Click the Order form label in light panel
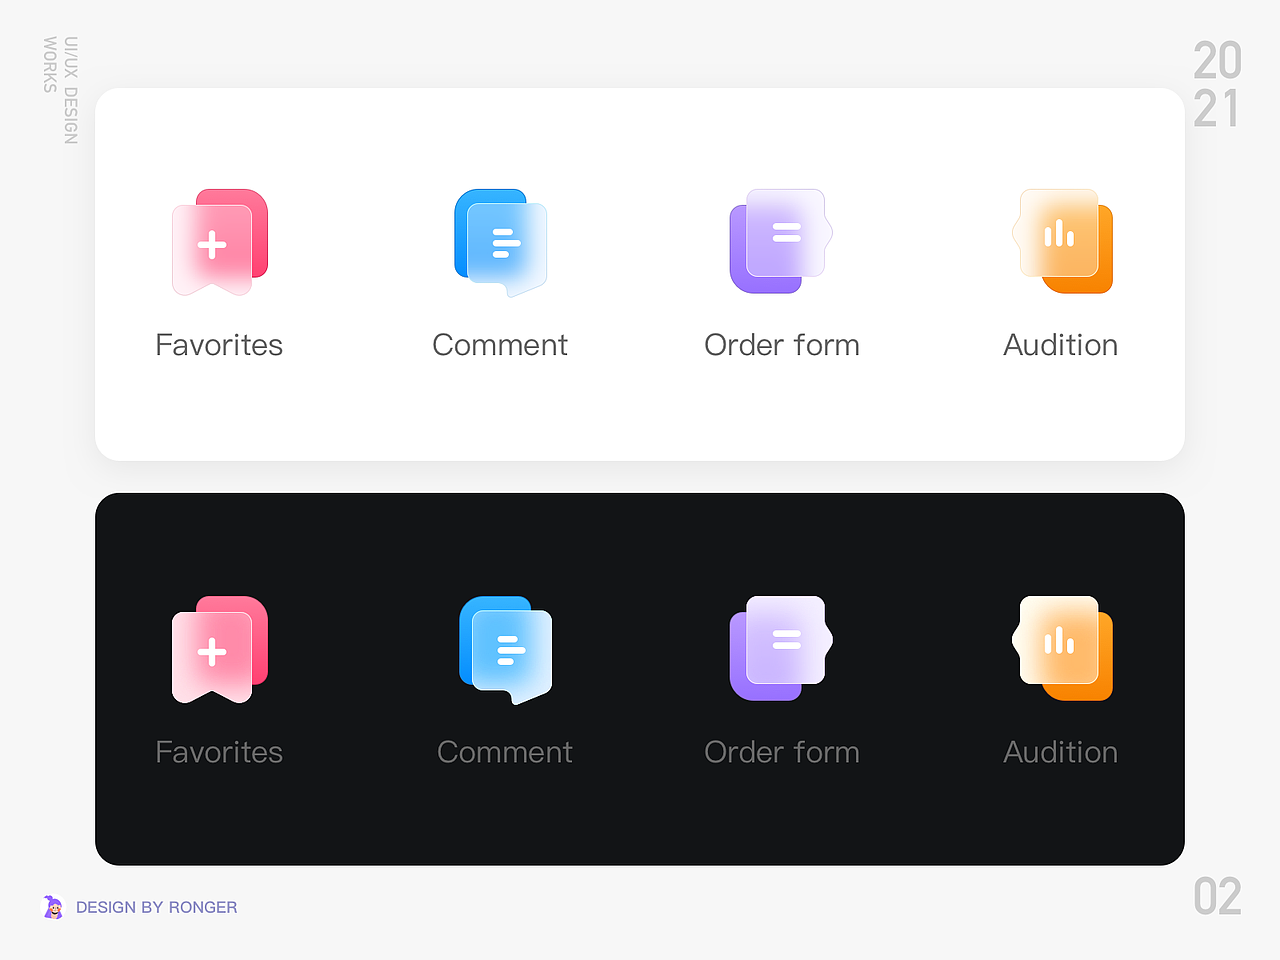 pyautogui.click(x=782, y=345)
